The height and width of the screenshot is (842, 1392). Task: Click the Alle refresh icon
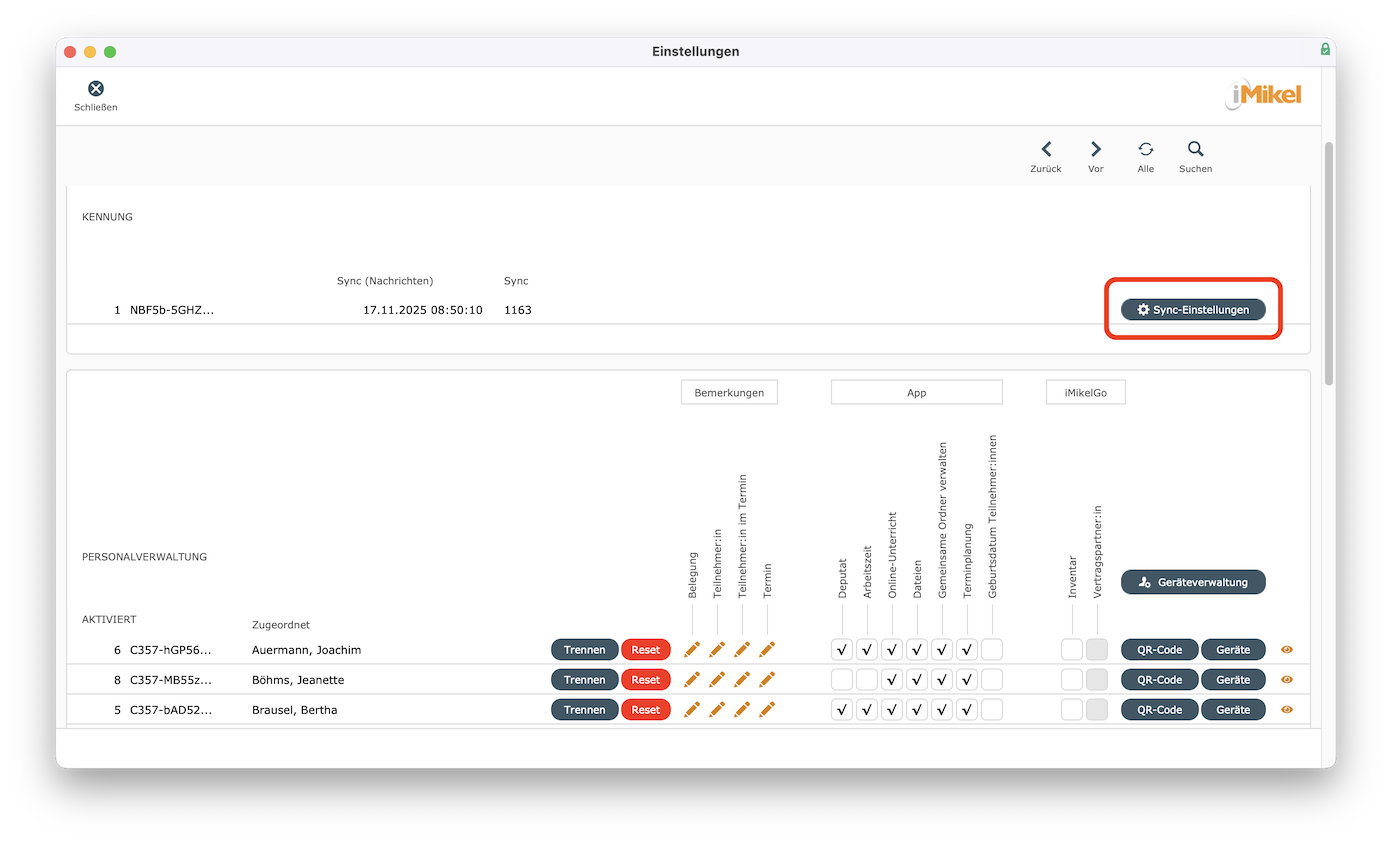(1145, 150)
